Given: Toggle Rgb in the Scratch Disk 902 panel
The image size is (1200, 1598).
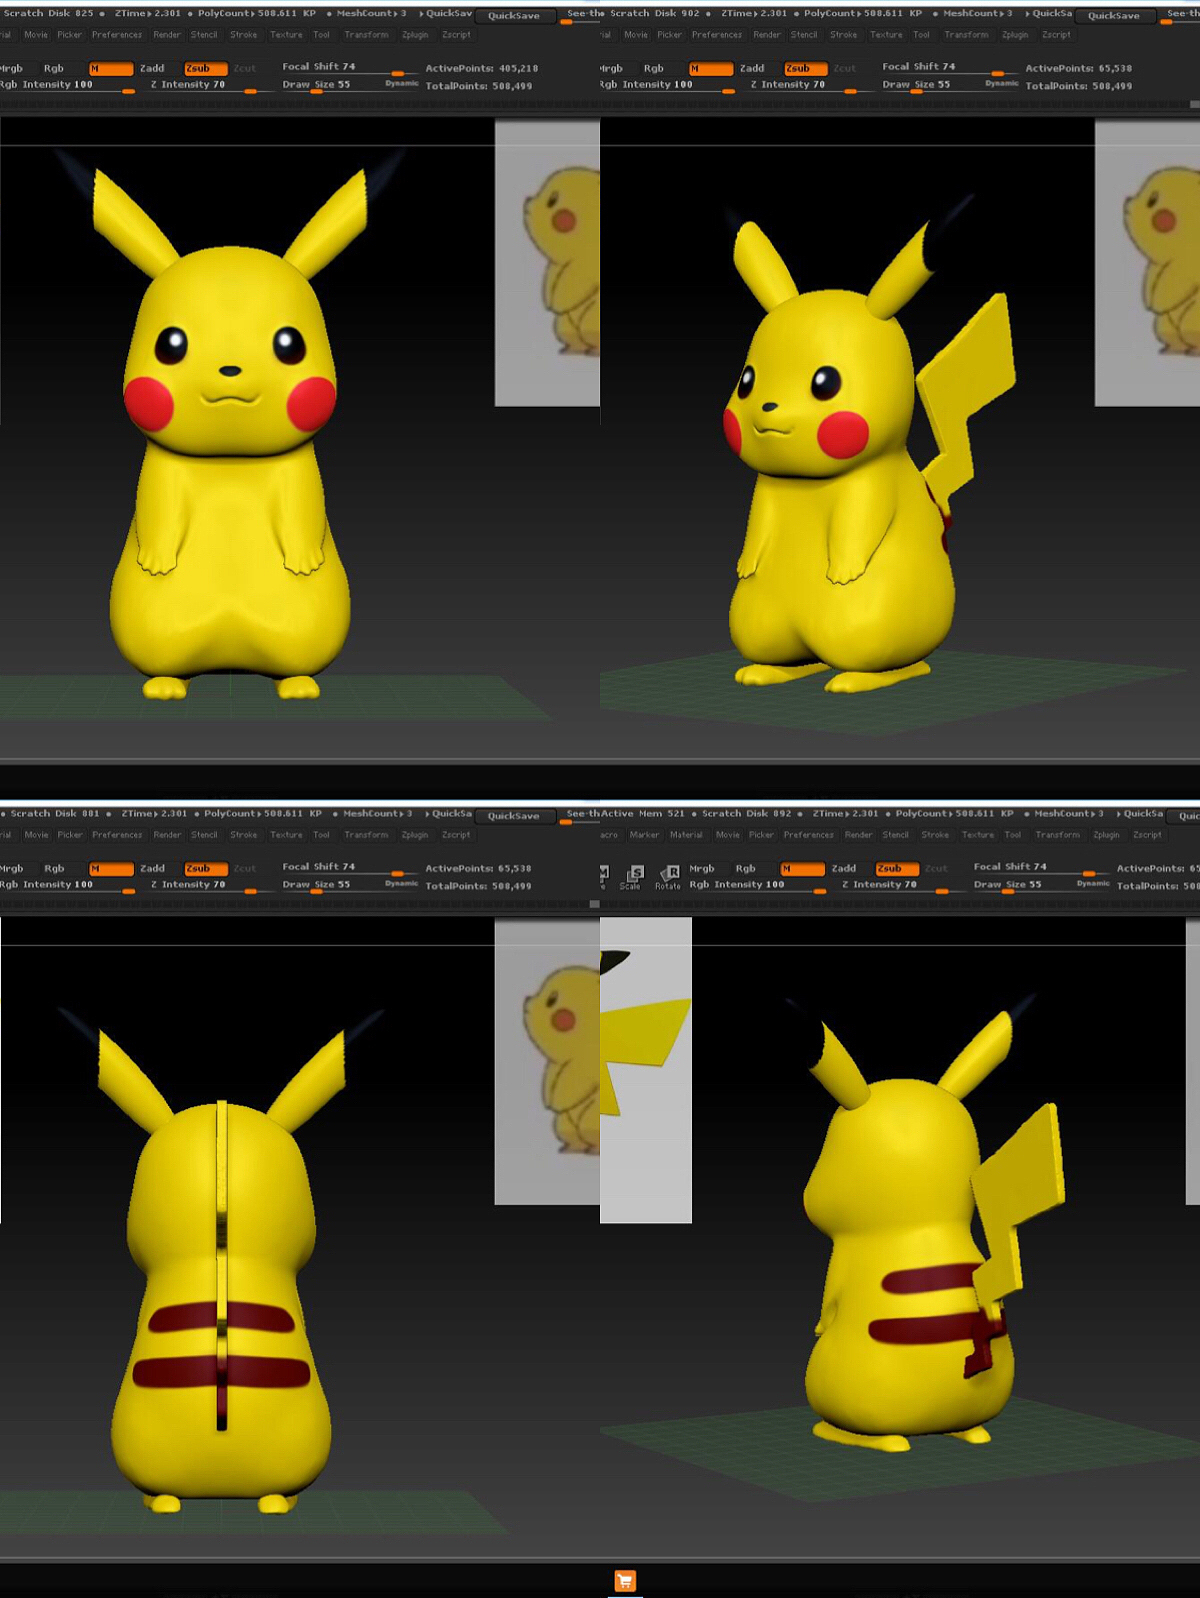Looking at the screenshot, I should (x=653, y=68).
